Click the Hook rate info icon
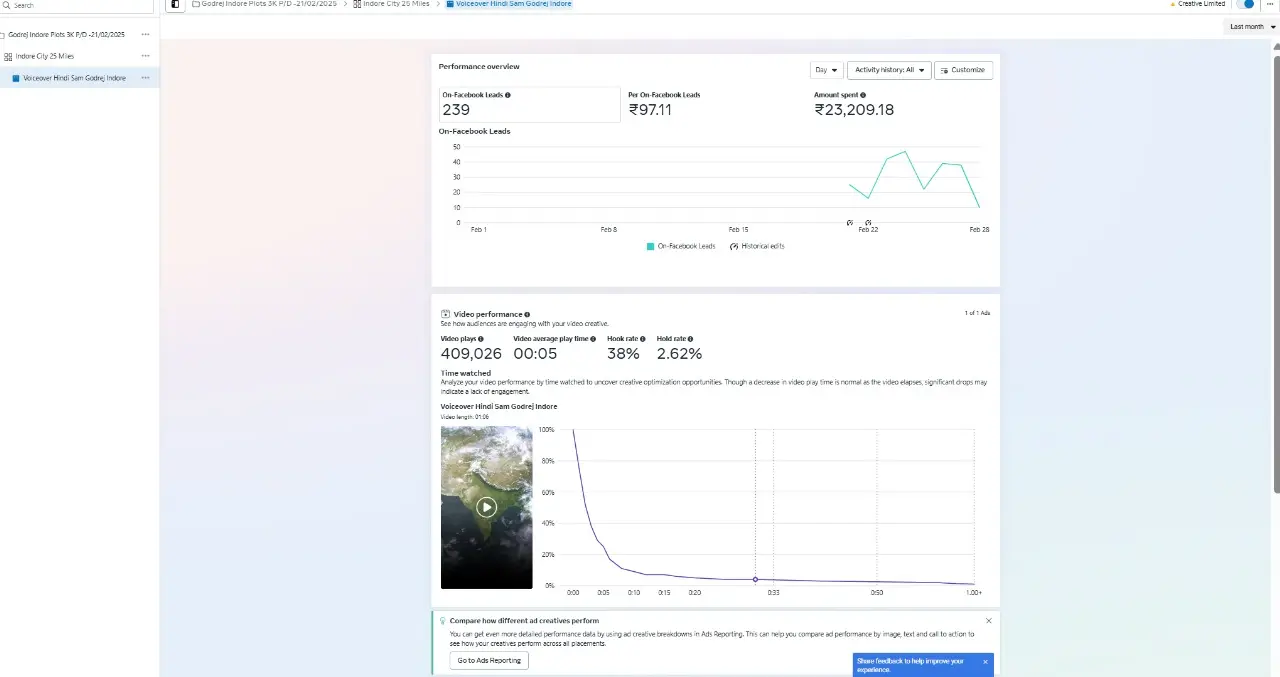 643,339
